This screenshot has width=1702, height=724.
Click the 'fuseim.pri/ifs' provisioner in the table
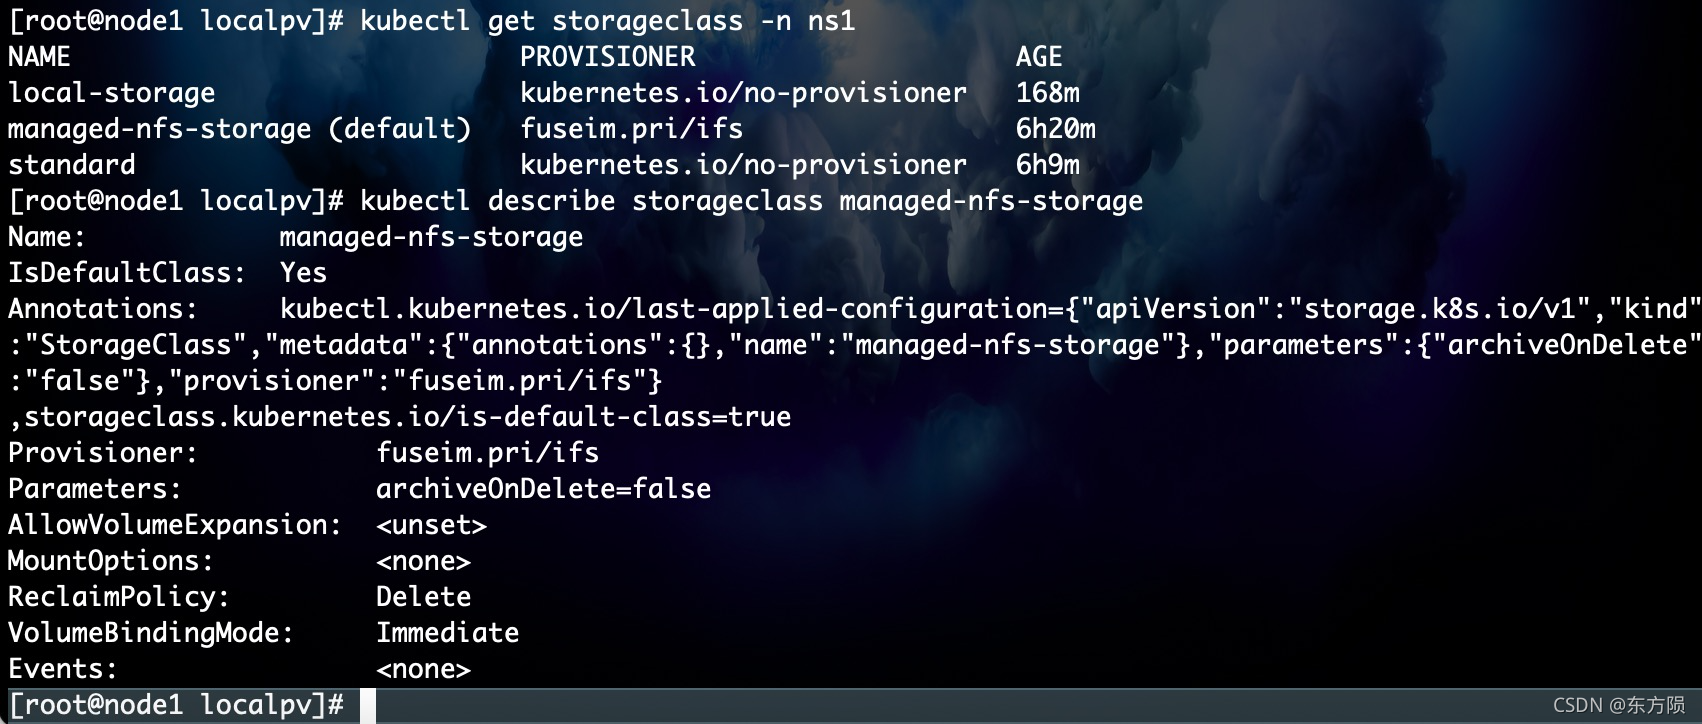631,129
